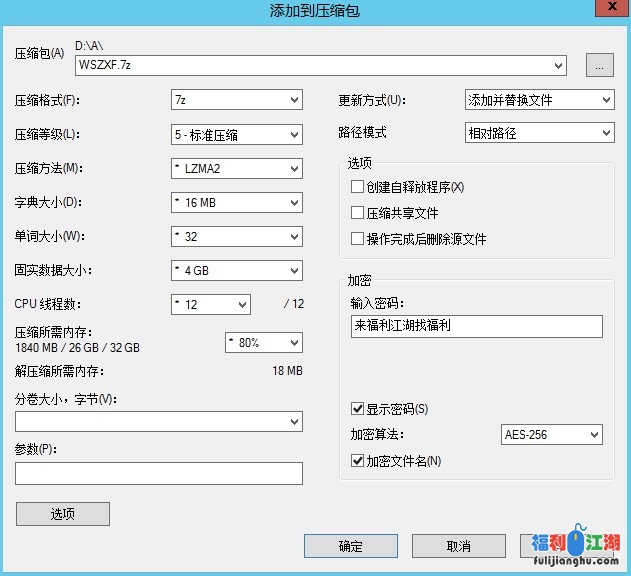Open the 16 MB dictionary size dropdown
Viewport: 631px width, 576px height.
point(236,203)
